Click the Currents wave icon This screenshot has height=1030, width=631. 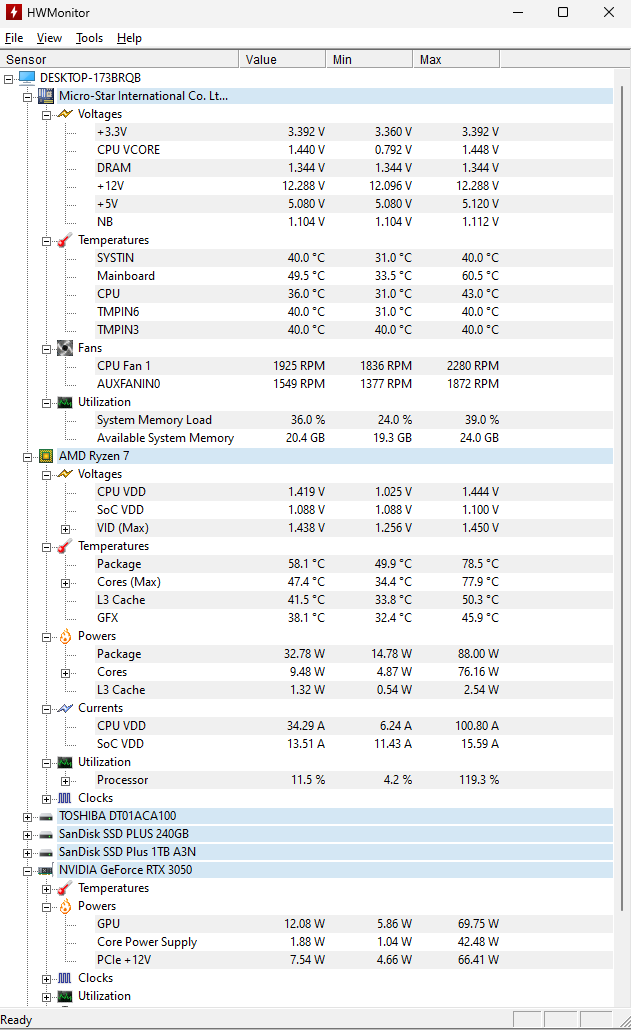(x=65, y=708)
